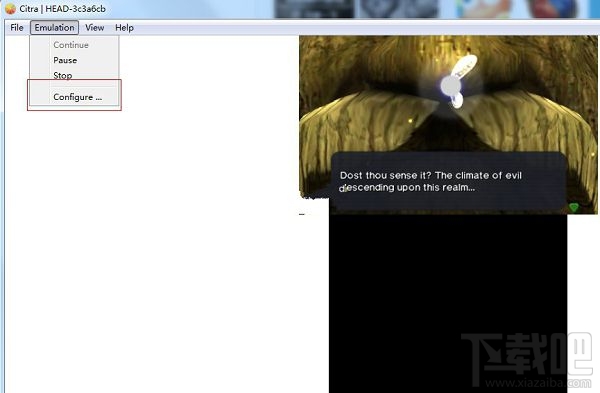The height and width of the screenshot is (393, 600).
Task: Click the blurred red-blue icon behind title bar
Action: pos(551,9)
